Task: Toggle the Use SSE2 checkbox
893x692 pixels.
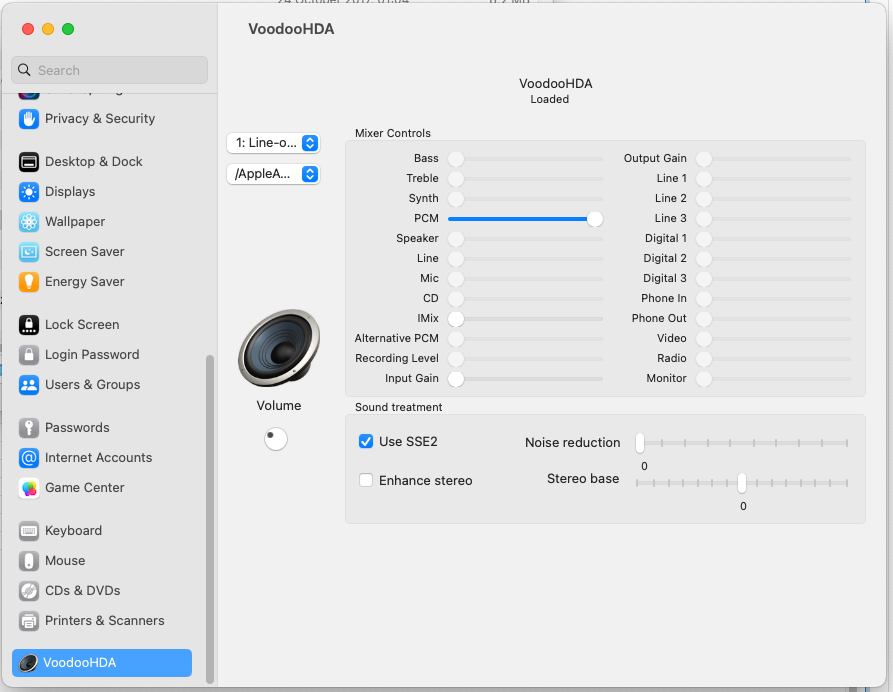Action: click(x=366, y=441)
